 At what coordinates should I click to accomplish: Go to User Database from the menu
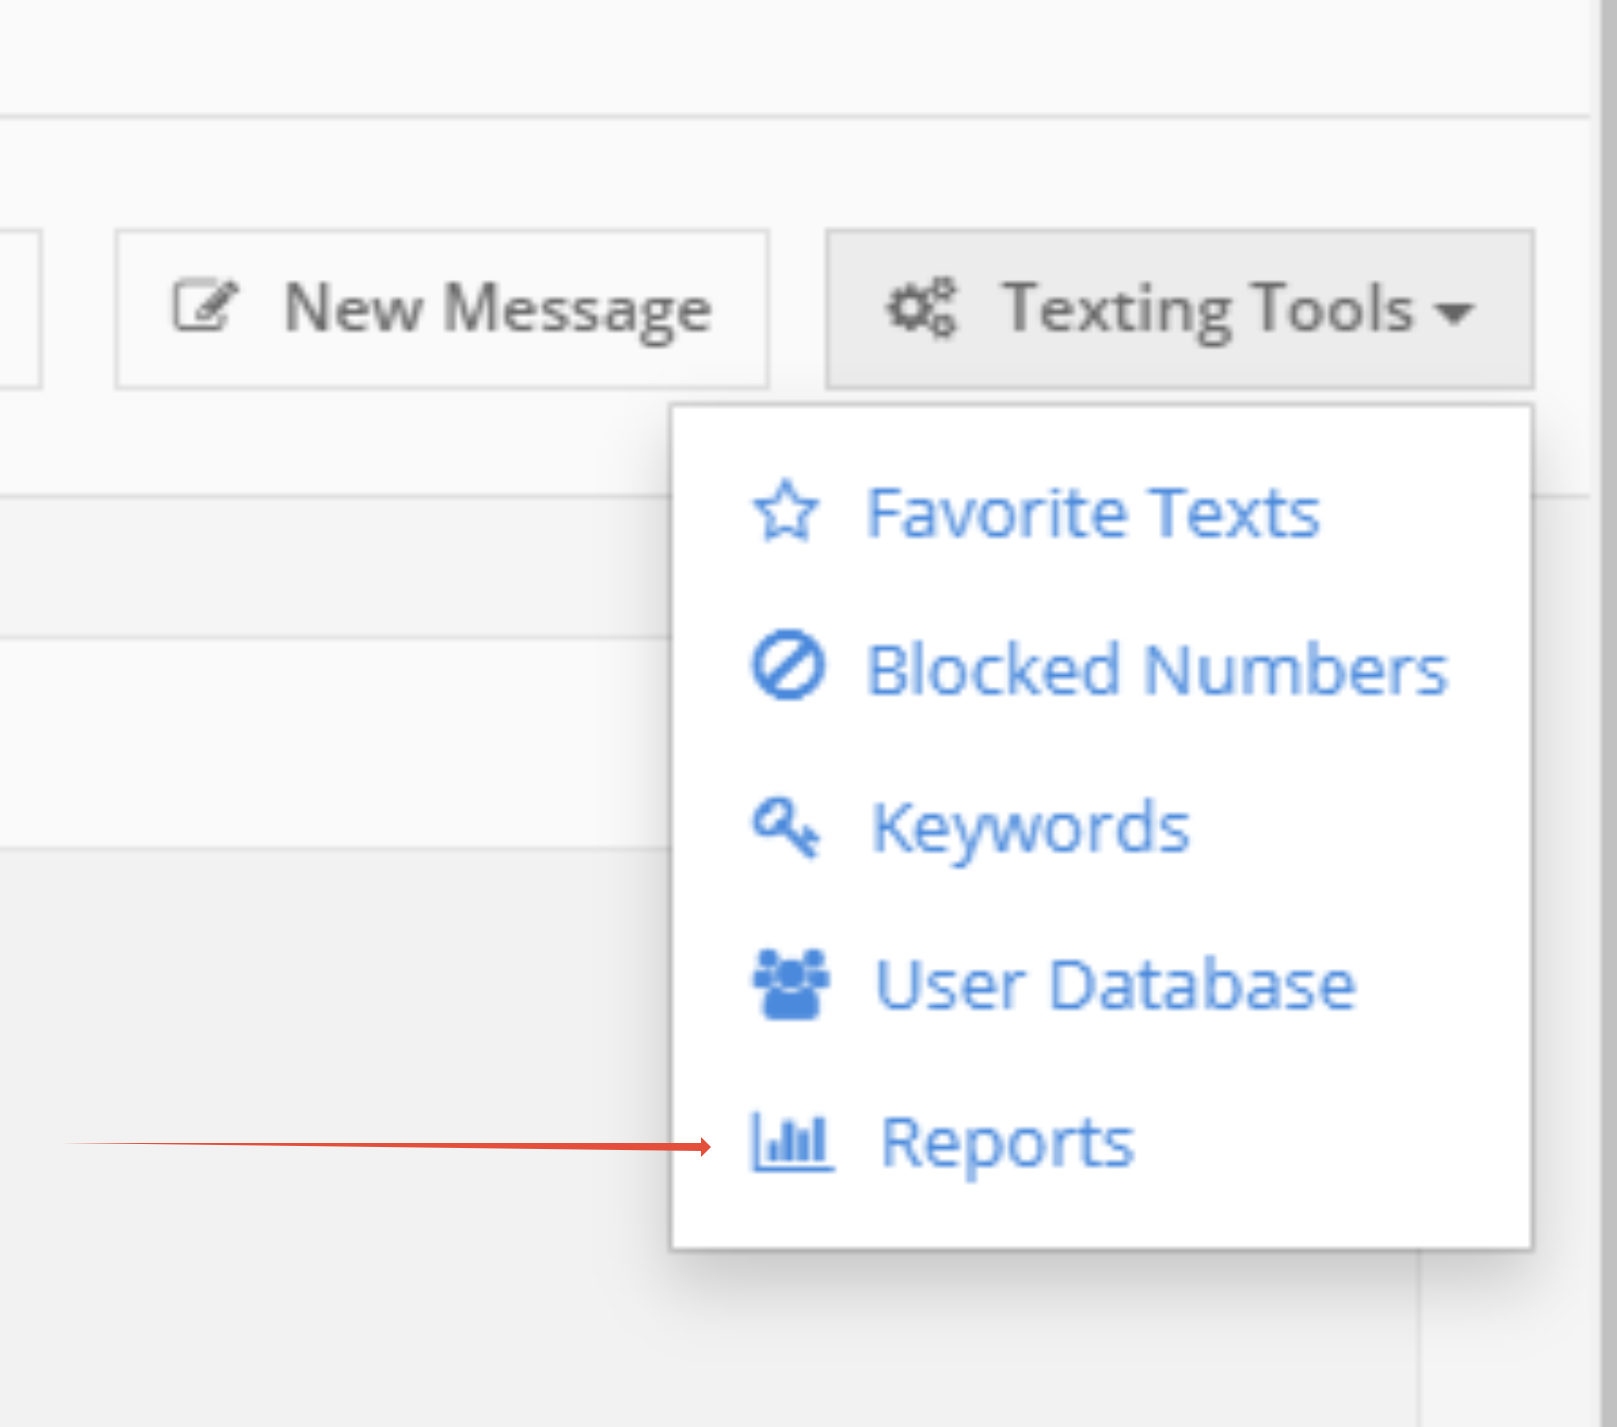(x=1114, y=985)
